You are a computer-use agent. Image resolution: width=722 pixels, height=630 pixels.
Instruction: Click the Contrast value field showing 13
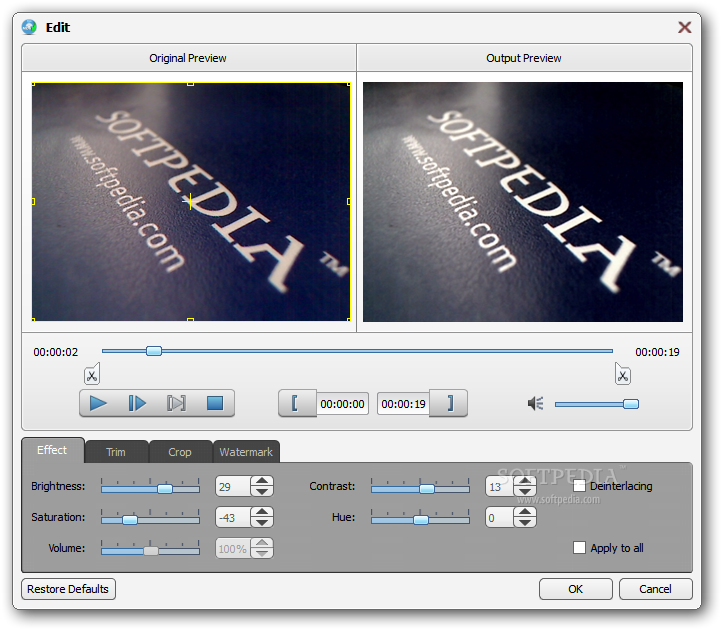tap(500, 486)
